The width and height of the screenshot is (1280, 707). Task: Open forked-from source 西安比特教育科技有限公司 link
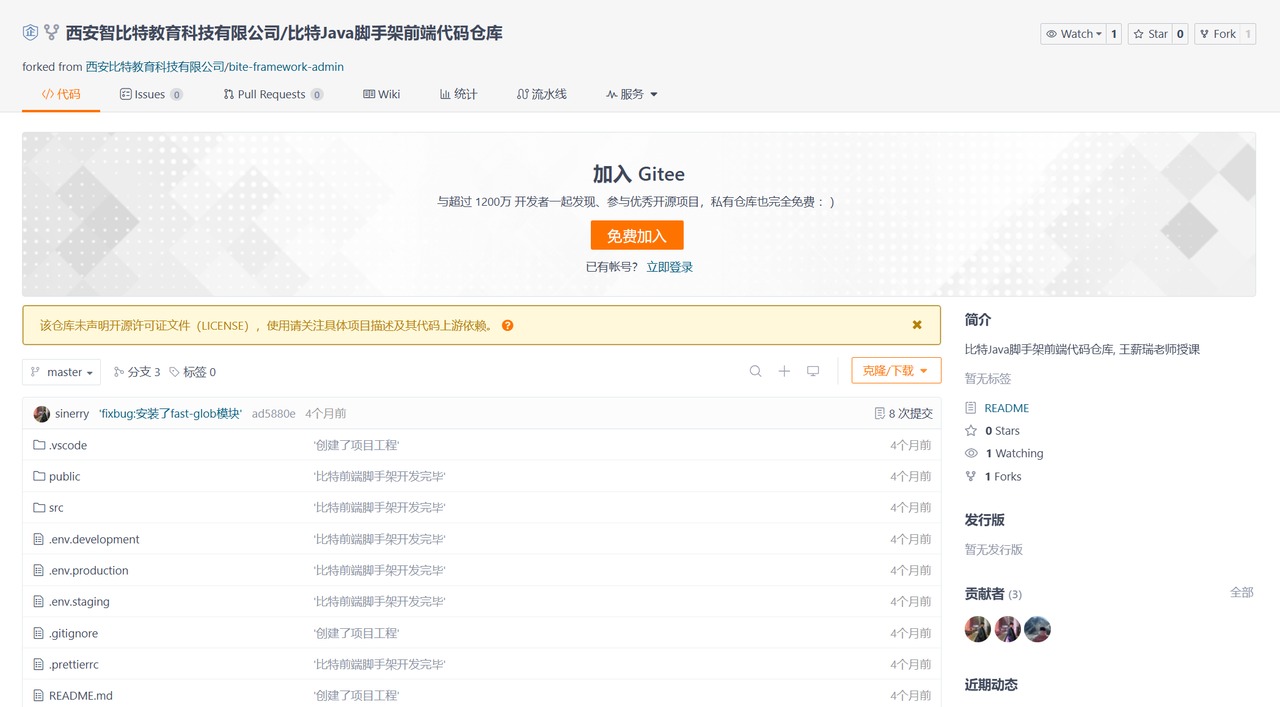(155, 67)
